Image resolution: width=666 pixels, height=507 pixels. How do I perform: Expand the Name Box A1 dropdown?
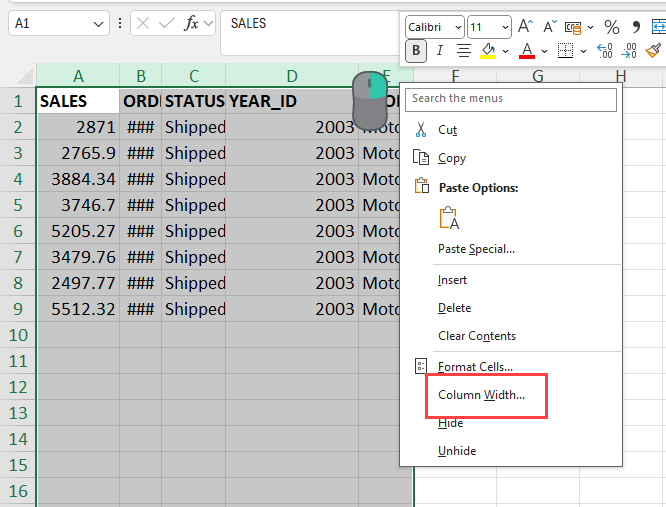point(99,23)
